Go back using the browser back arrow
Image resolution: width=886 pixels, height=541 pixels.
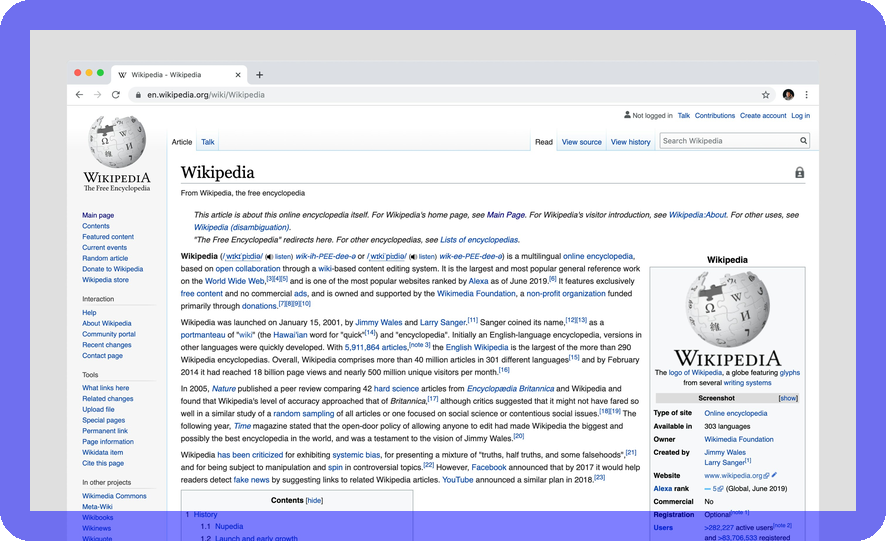[x=79, y=95]
